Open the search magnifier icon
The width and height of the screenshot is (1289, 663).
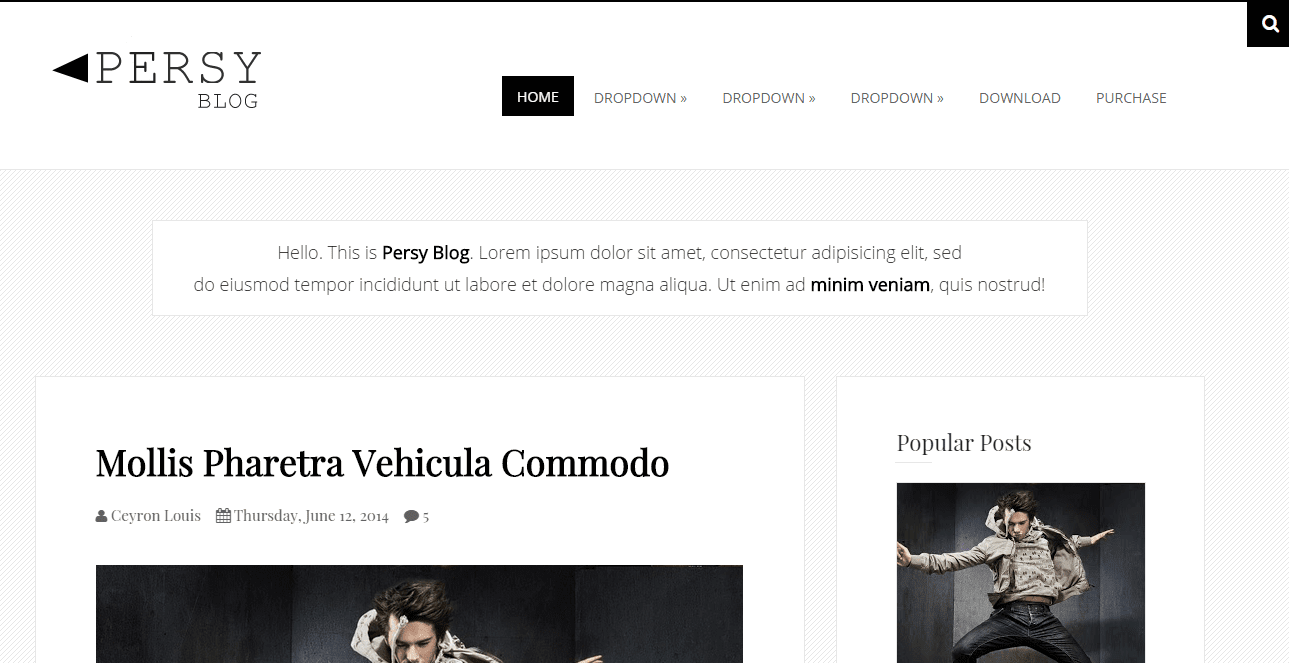[x=1269, y=24]
